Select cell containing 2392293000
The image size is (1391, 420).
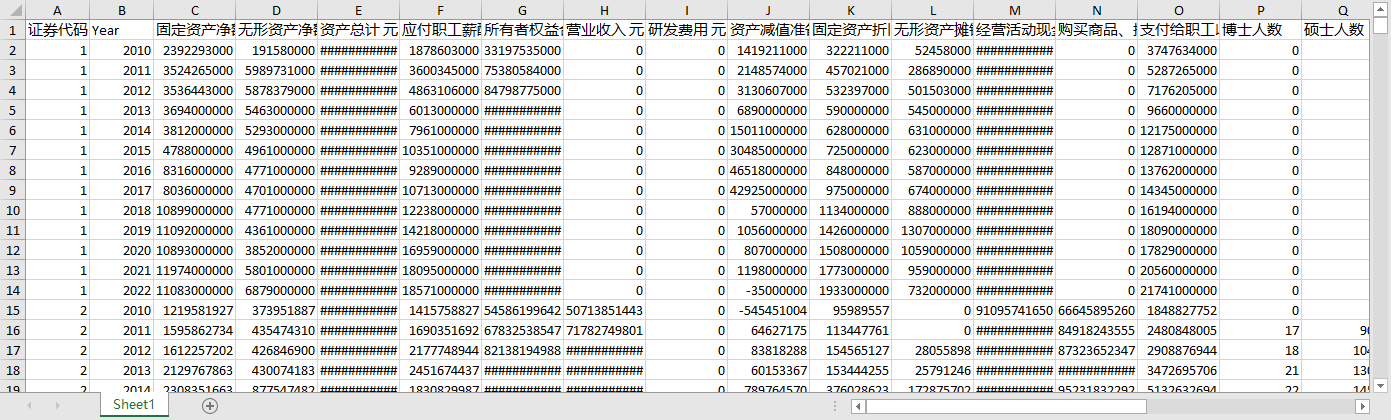coord(194,50)
